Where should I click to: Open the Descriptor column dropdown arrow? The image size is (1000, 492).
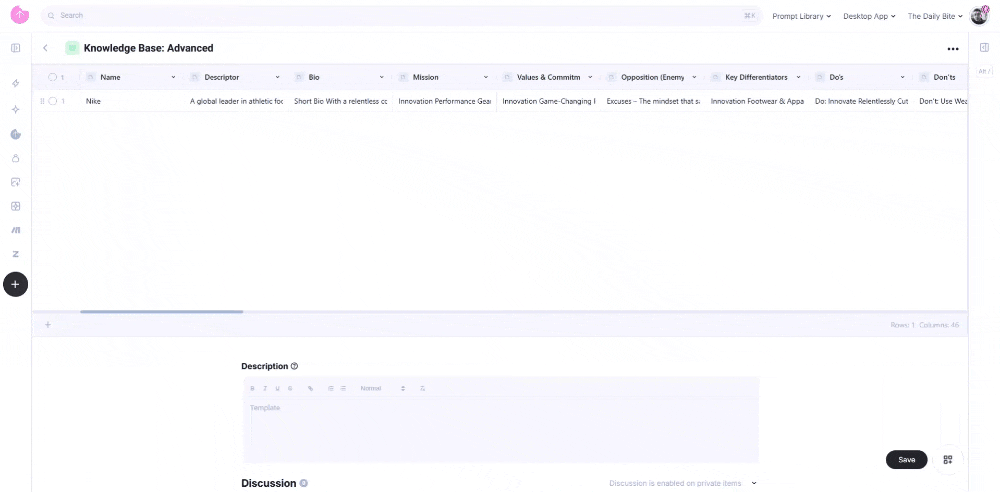coord(277,77)
